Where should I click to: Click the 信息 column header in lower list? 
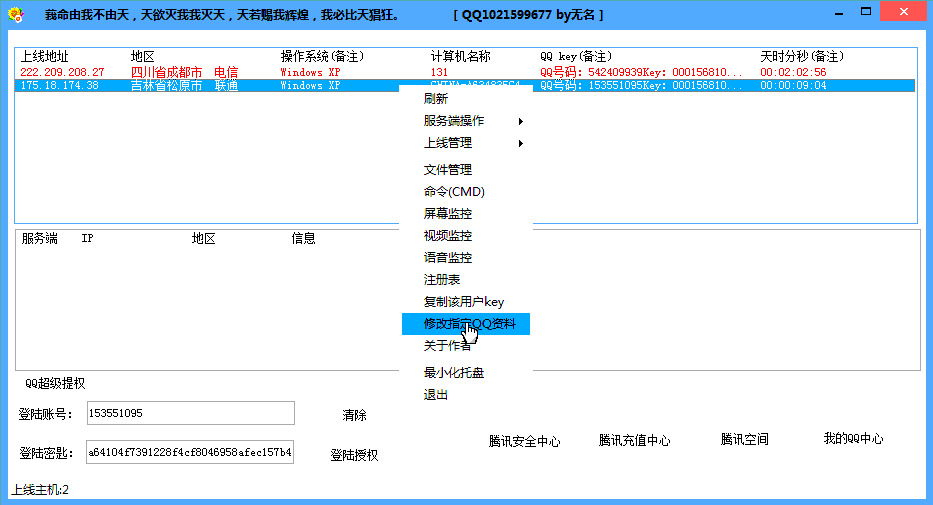303,239
